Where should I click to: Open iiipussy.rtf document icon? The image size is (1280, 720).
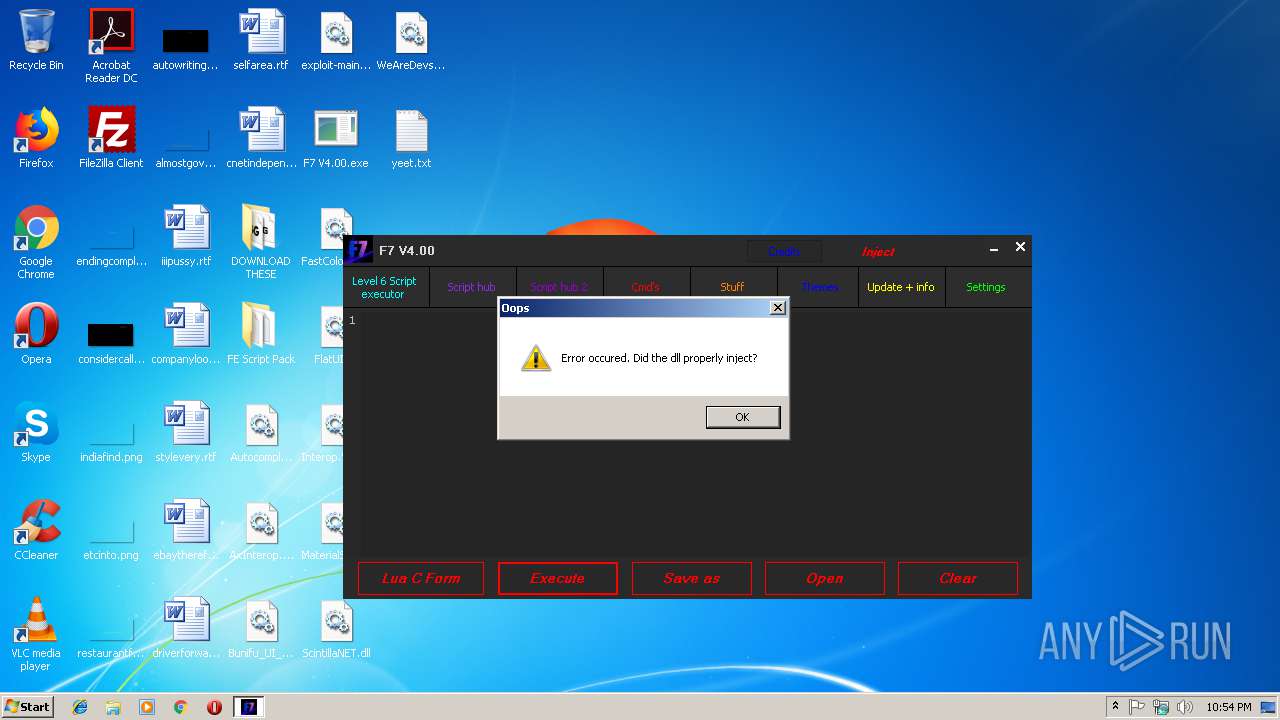[x=186, y=237]
